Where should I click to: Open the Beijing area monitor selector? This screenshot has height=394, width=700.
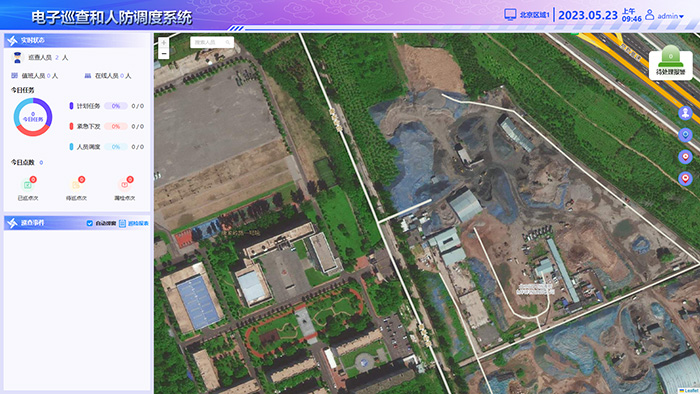coord(527,15)
